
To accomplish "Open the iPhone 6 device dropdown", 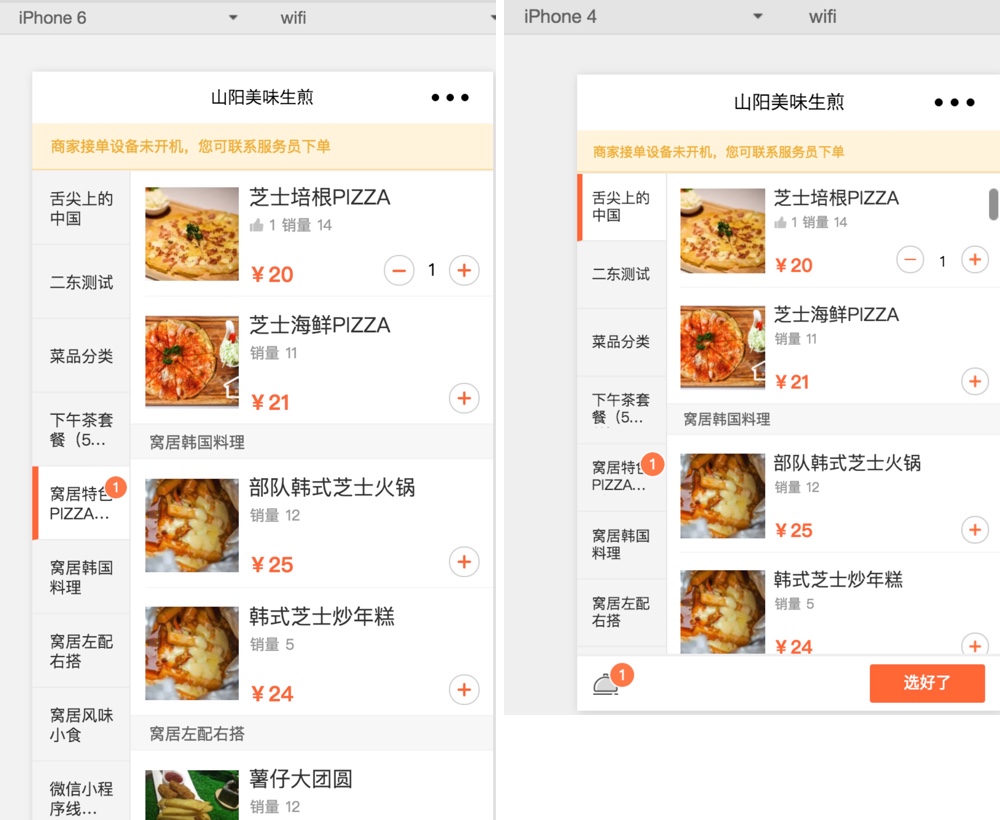I will tap(128, 17).
